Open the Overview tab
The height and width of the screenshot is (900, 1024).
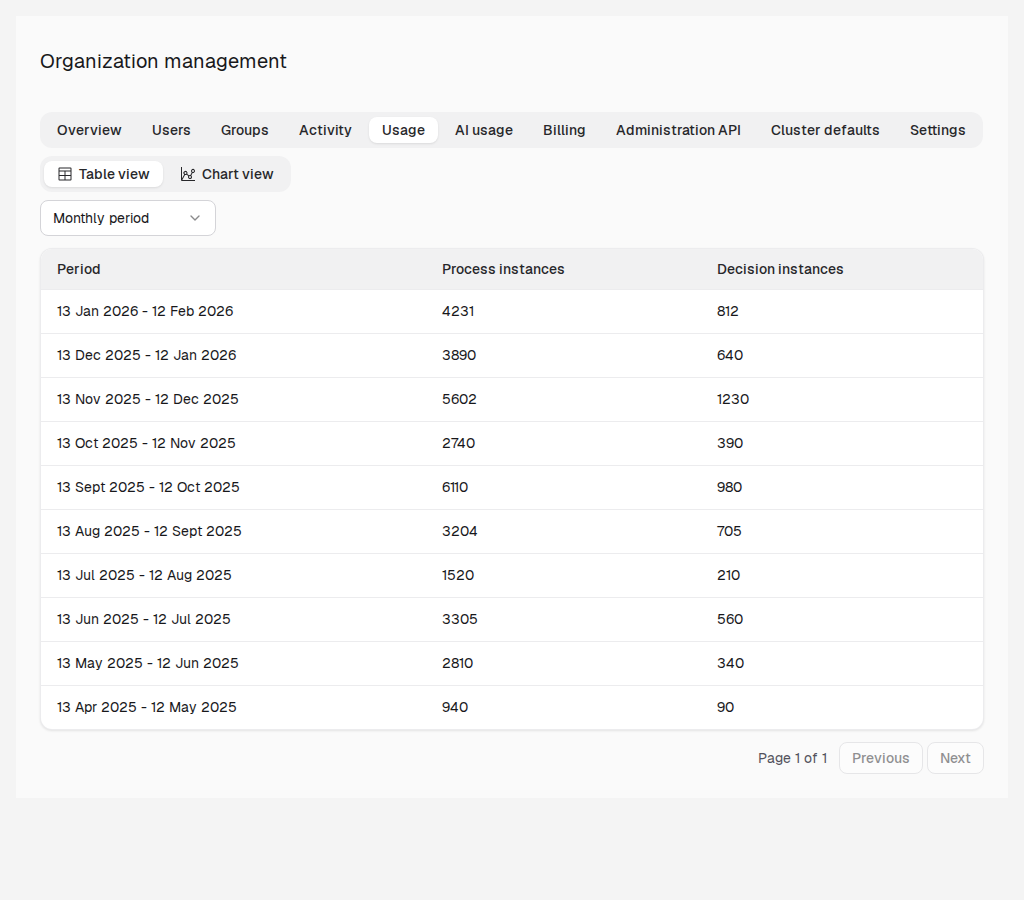89,130
